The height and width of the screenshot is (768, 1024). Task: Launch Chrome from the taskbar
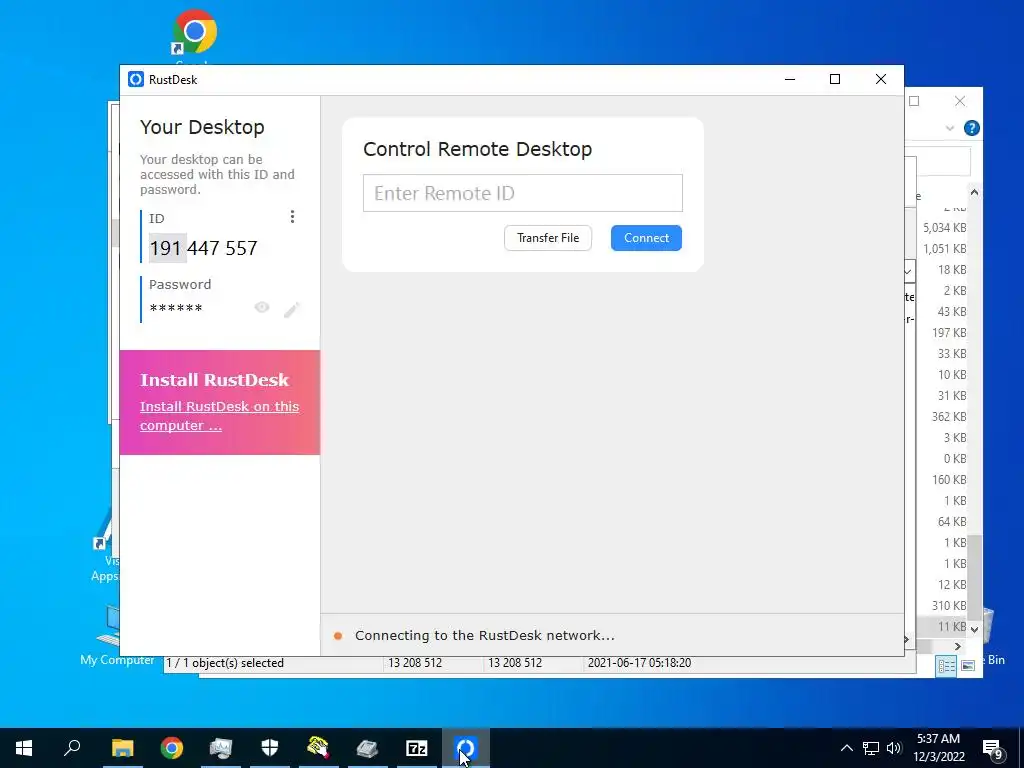172,748
